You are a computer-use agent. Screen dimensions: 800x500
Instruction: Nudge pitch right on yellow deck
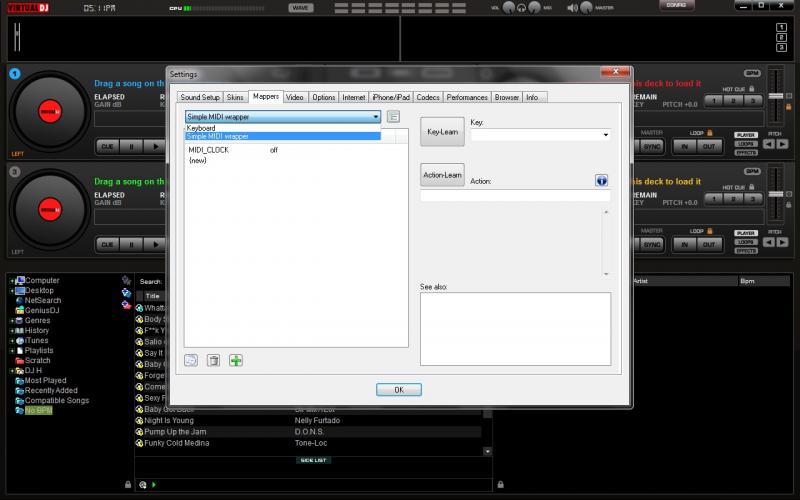point(782,242)
